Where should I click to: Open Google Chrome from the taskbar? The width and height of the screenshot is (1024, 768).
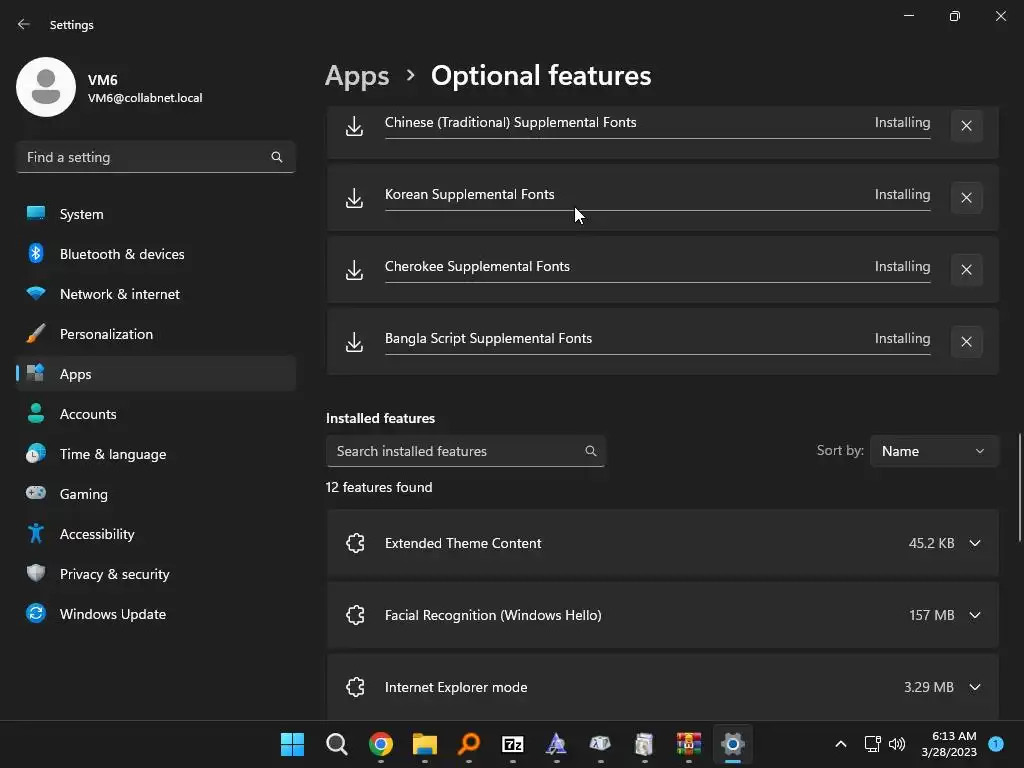click(380, 744)
